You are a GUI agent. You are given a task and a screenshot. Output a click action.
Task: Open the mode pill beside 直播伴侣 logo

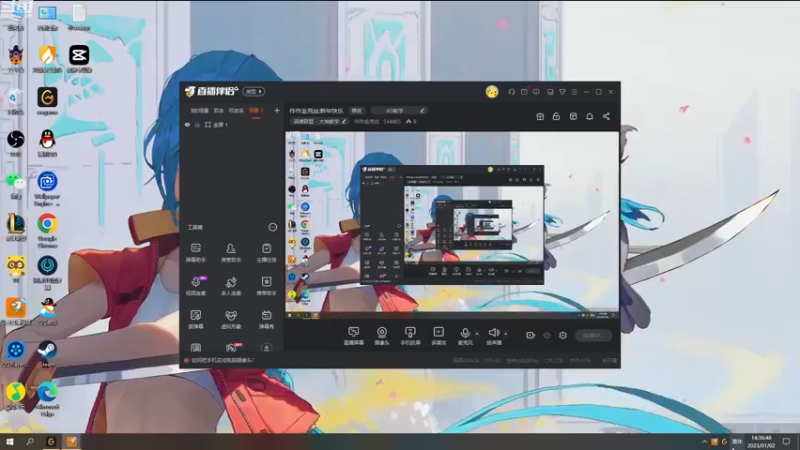254,91
